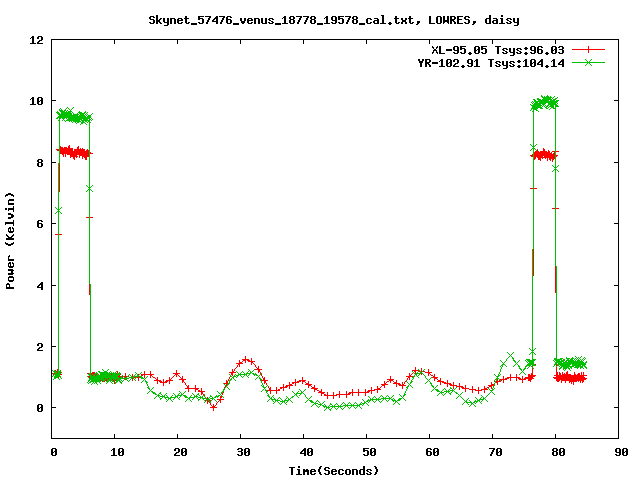This screenshot has width=640, height=480.
Task: Click the y-axis tick label 2
Action: click(40, 347)
